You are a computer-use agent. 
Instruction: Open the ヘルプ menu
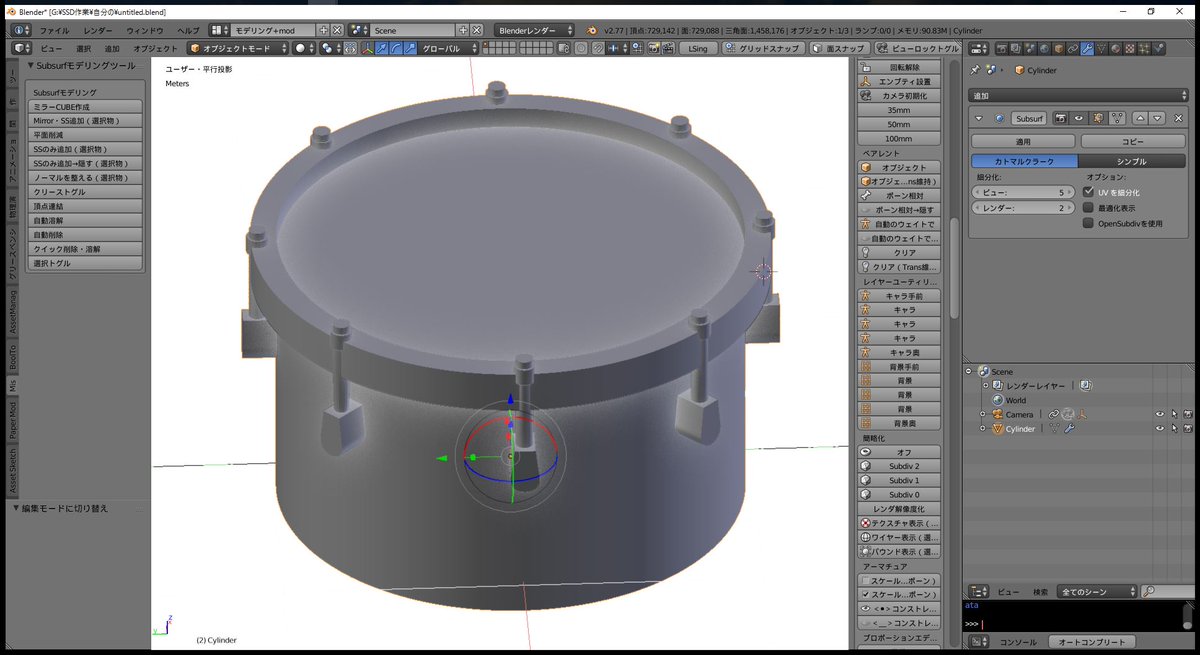click(188, 31)
